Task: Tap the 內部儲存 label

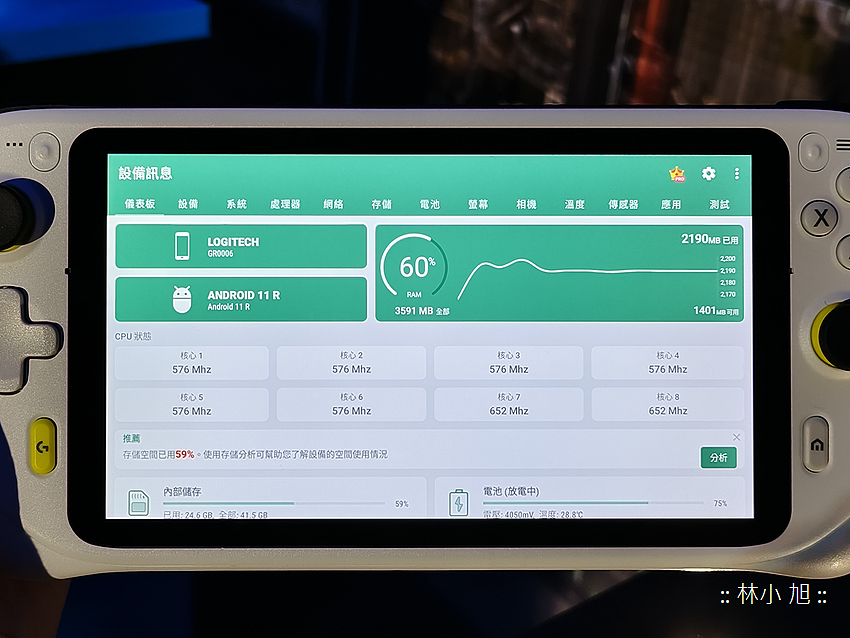Action: point(182,492)
